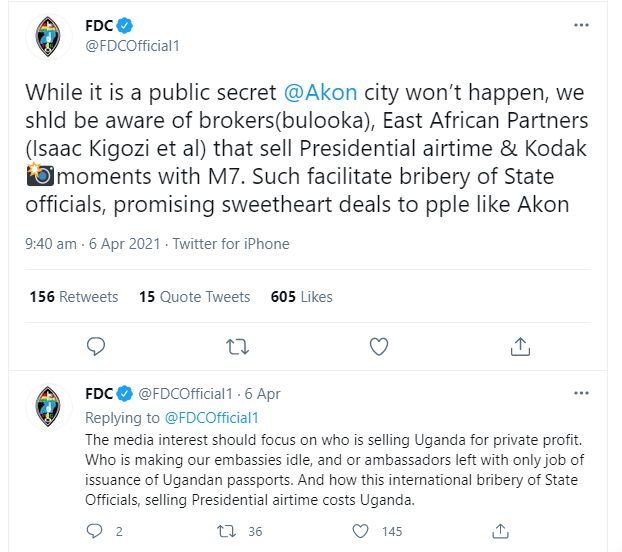Viewport: 622px width, 552px height.
Task: View the 156 Retweets list
Action: [x=74, y=297]
